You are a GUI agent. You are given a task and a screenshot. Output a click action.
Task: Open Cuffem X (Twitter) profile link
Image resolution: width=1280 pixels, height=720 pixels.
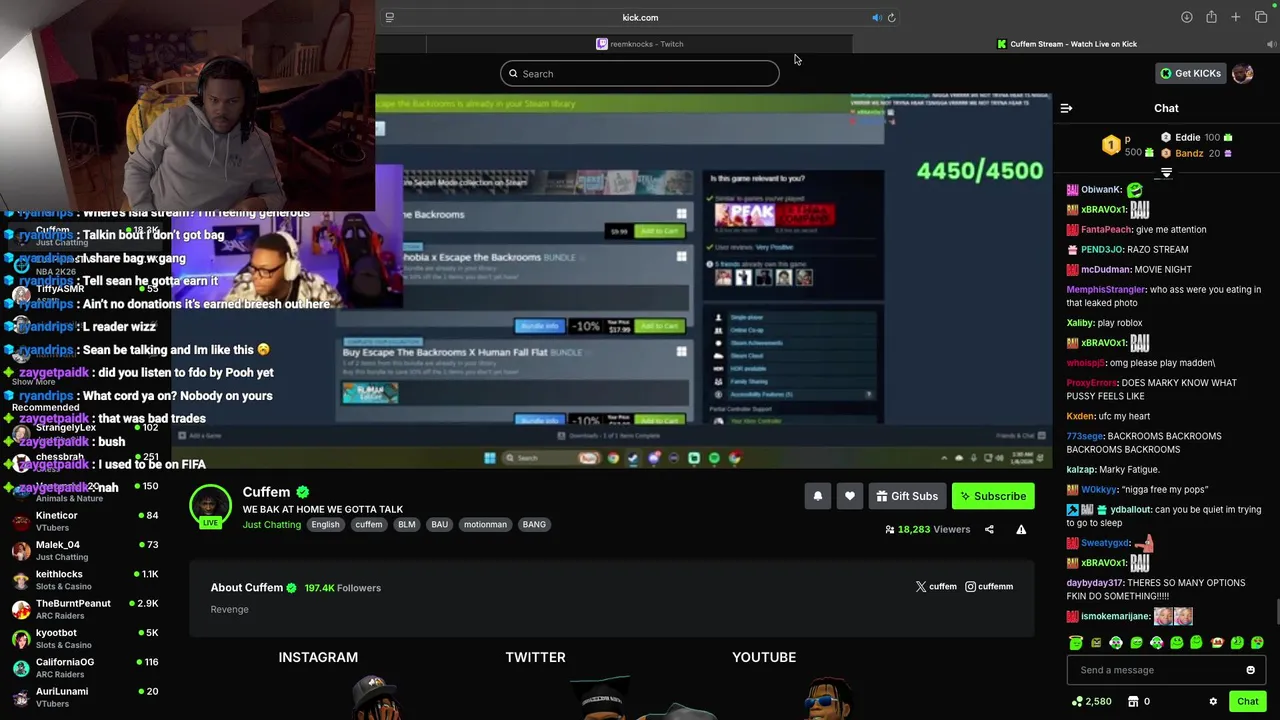pos(936,587)
